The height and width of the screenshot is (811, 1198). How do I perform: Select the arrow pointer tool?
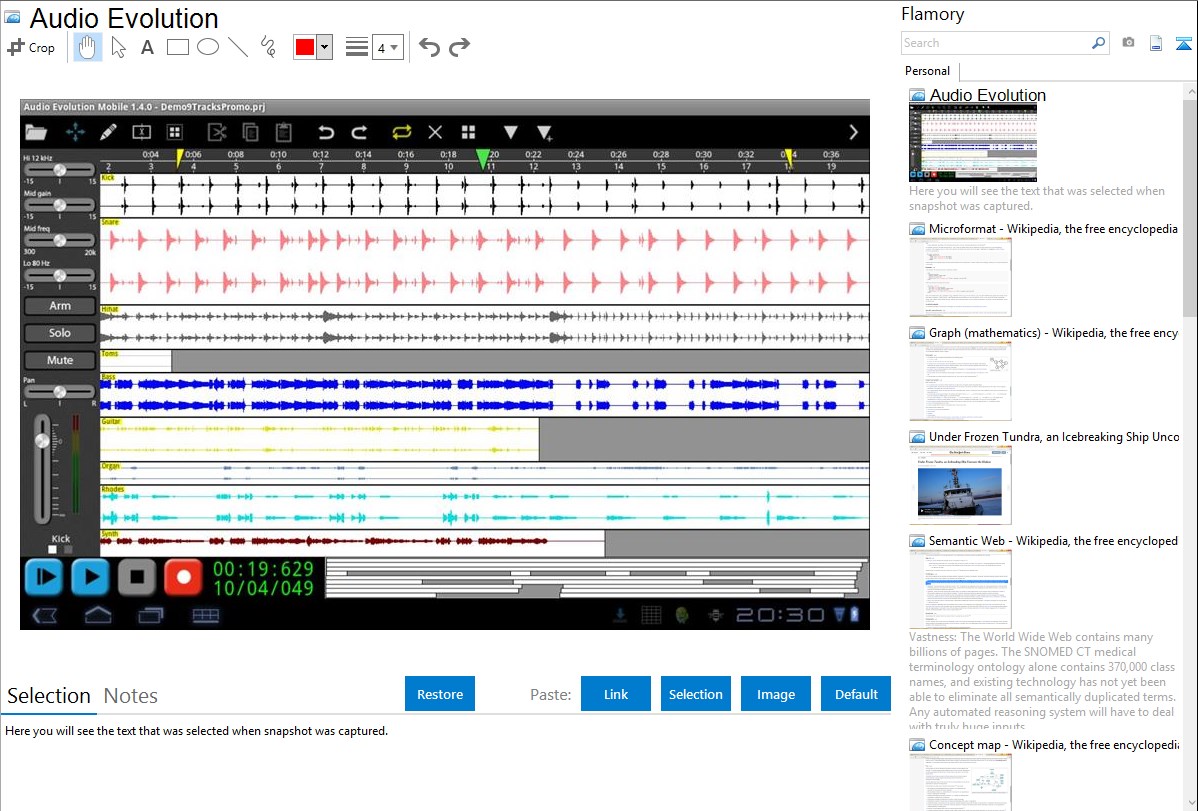tap(118, 47)
